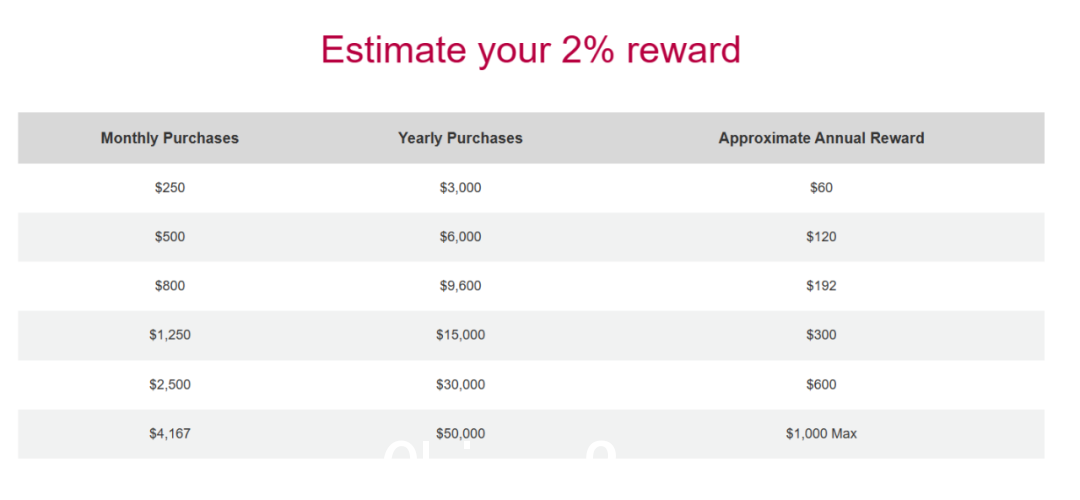The height and width of the screenshot is (500, 1080).
Task: Click the $250 monthly purchases cell
Action: [x=169, y=187]
